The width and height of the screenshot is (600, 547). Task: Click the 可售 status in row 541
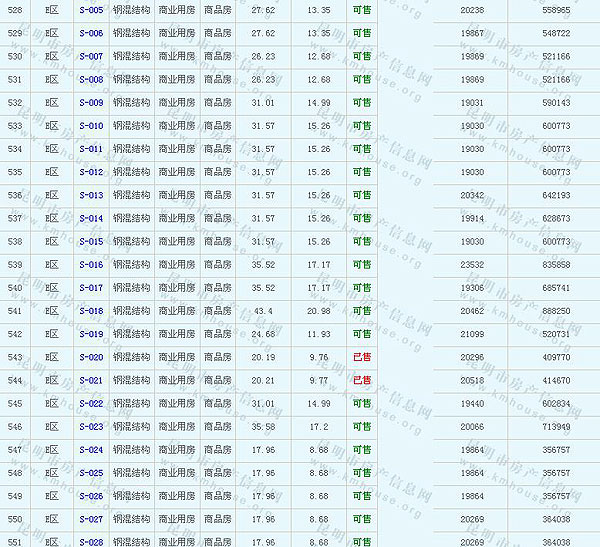(x=361, y=311)
